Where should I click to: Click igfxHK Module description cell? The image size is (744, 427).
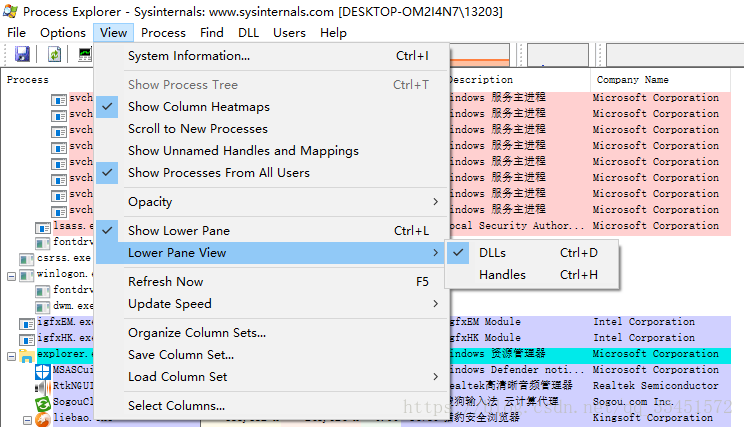[485, 338]
